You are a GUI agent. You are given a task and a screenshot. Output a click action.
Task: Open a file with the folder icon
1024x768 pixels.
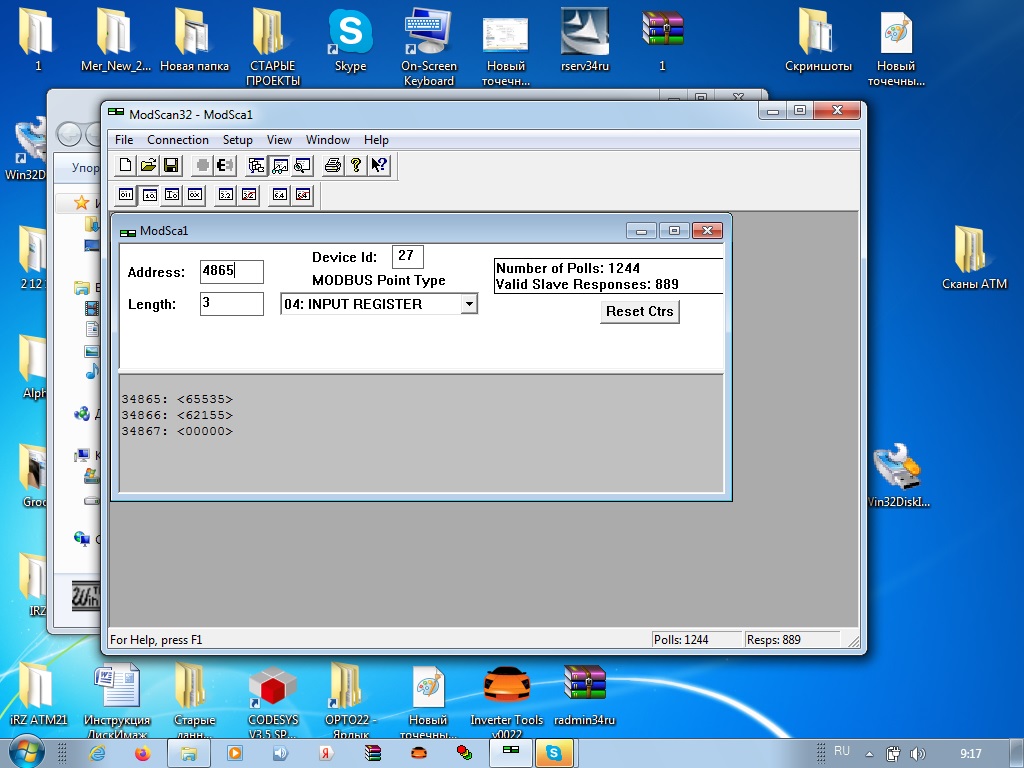click(x=148, y=165)
